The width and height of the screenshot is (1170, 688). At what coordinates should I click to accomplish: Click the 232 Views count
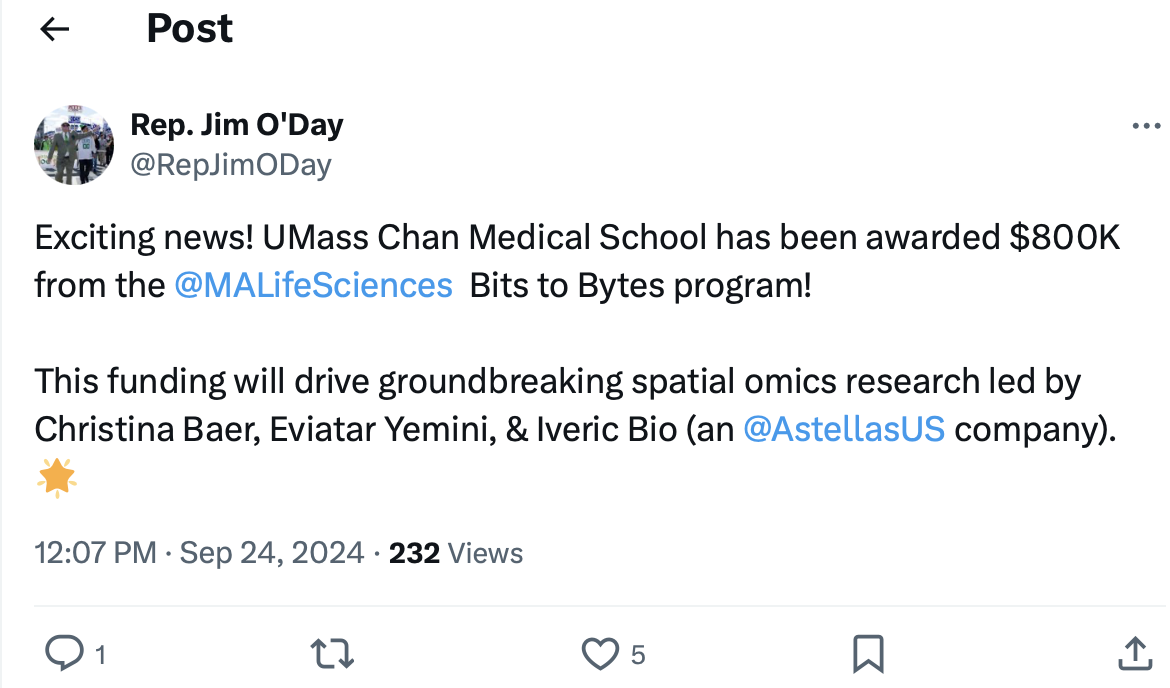(x=455, y=552)
